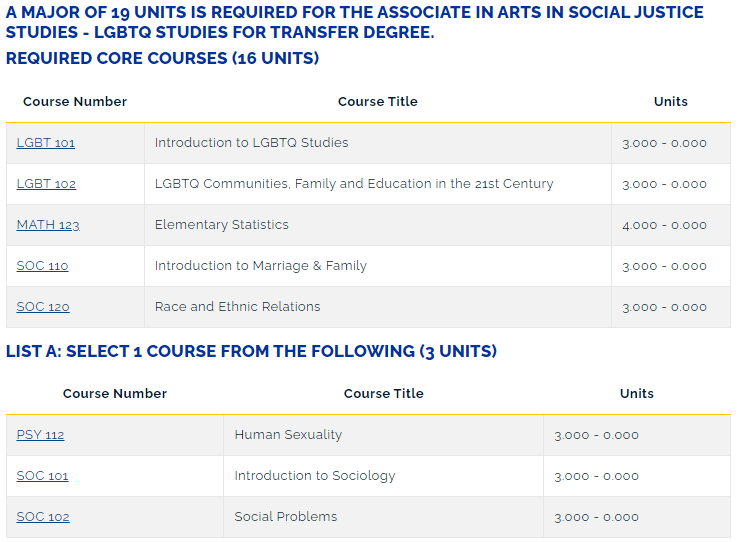Click the Social Problems title cell

pos(286,517)
